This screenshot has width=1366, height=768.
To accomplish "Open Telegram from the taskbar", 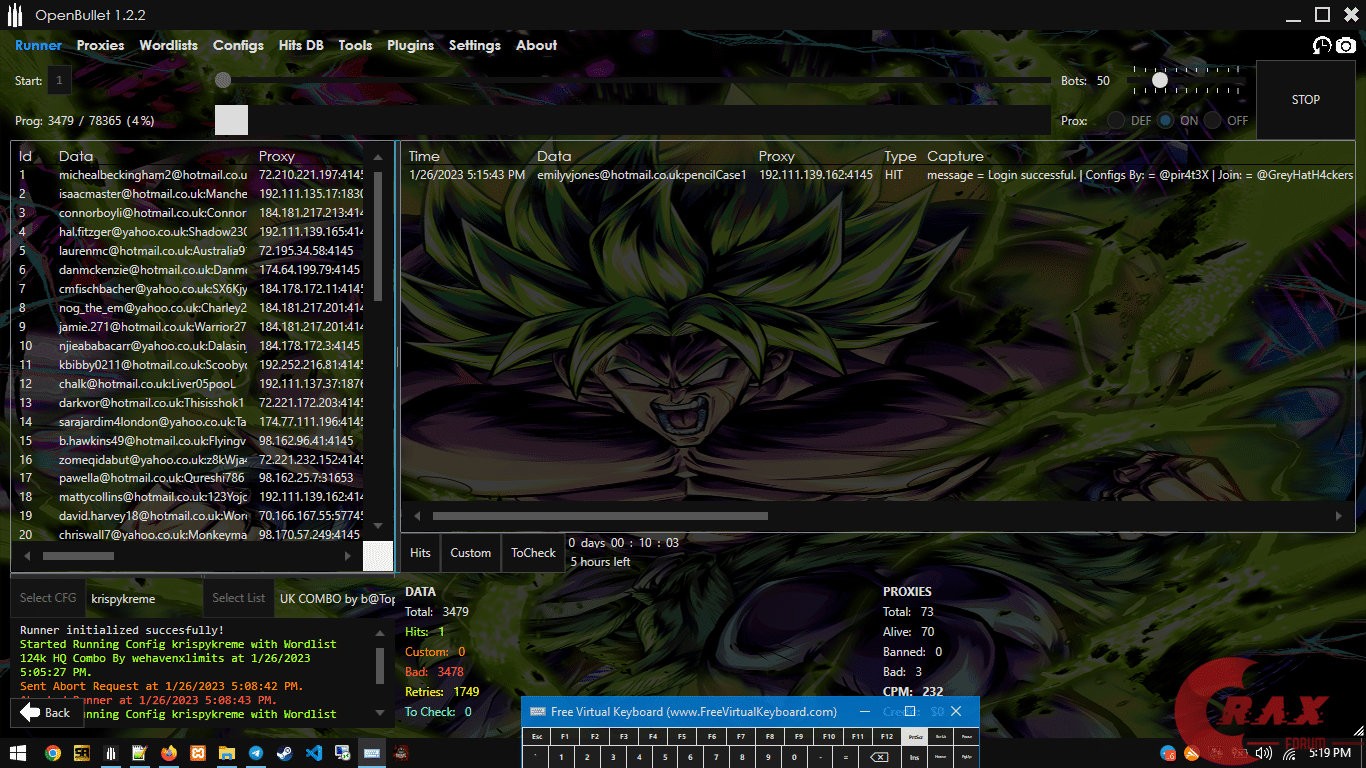I will coord(256,753).
